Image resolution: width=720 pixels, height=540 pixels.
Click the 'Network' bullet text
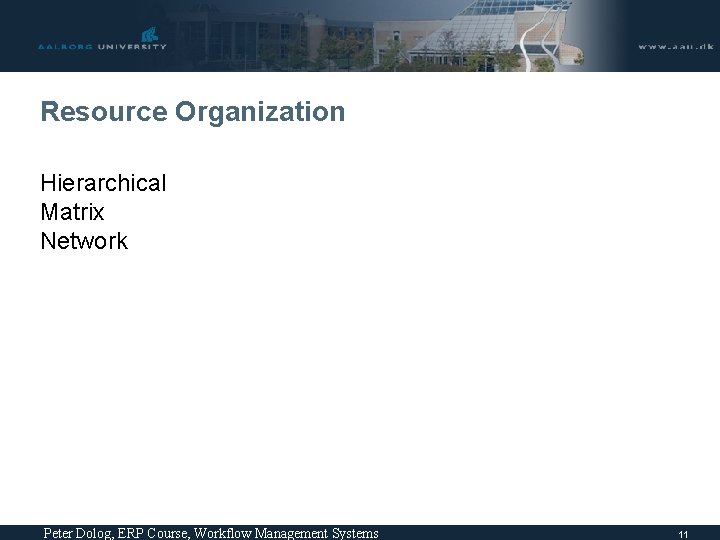click(84, 241)
